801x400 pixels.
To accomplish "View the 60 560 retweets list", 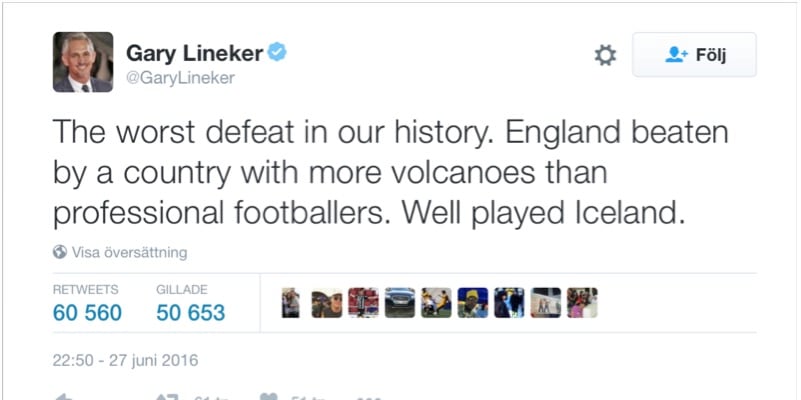I will (x=87, y=313).
